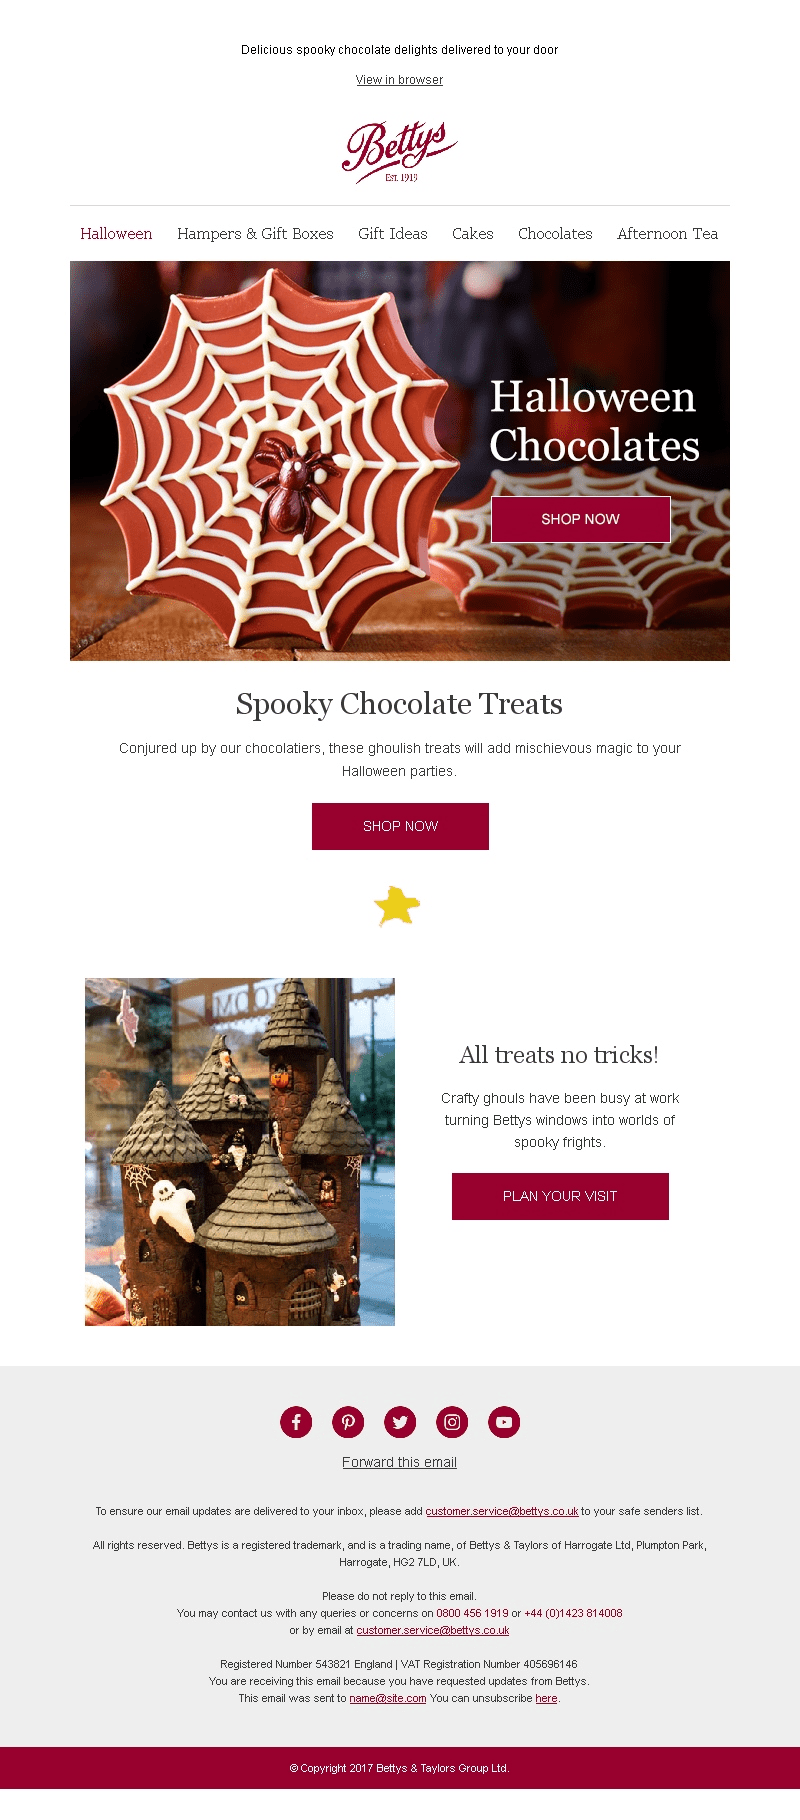Open Bettys Instagram icon
Screen dimensions: 800x1820
tap(452, 1422)
